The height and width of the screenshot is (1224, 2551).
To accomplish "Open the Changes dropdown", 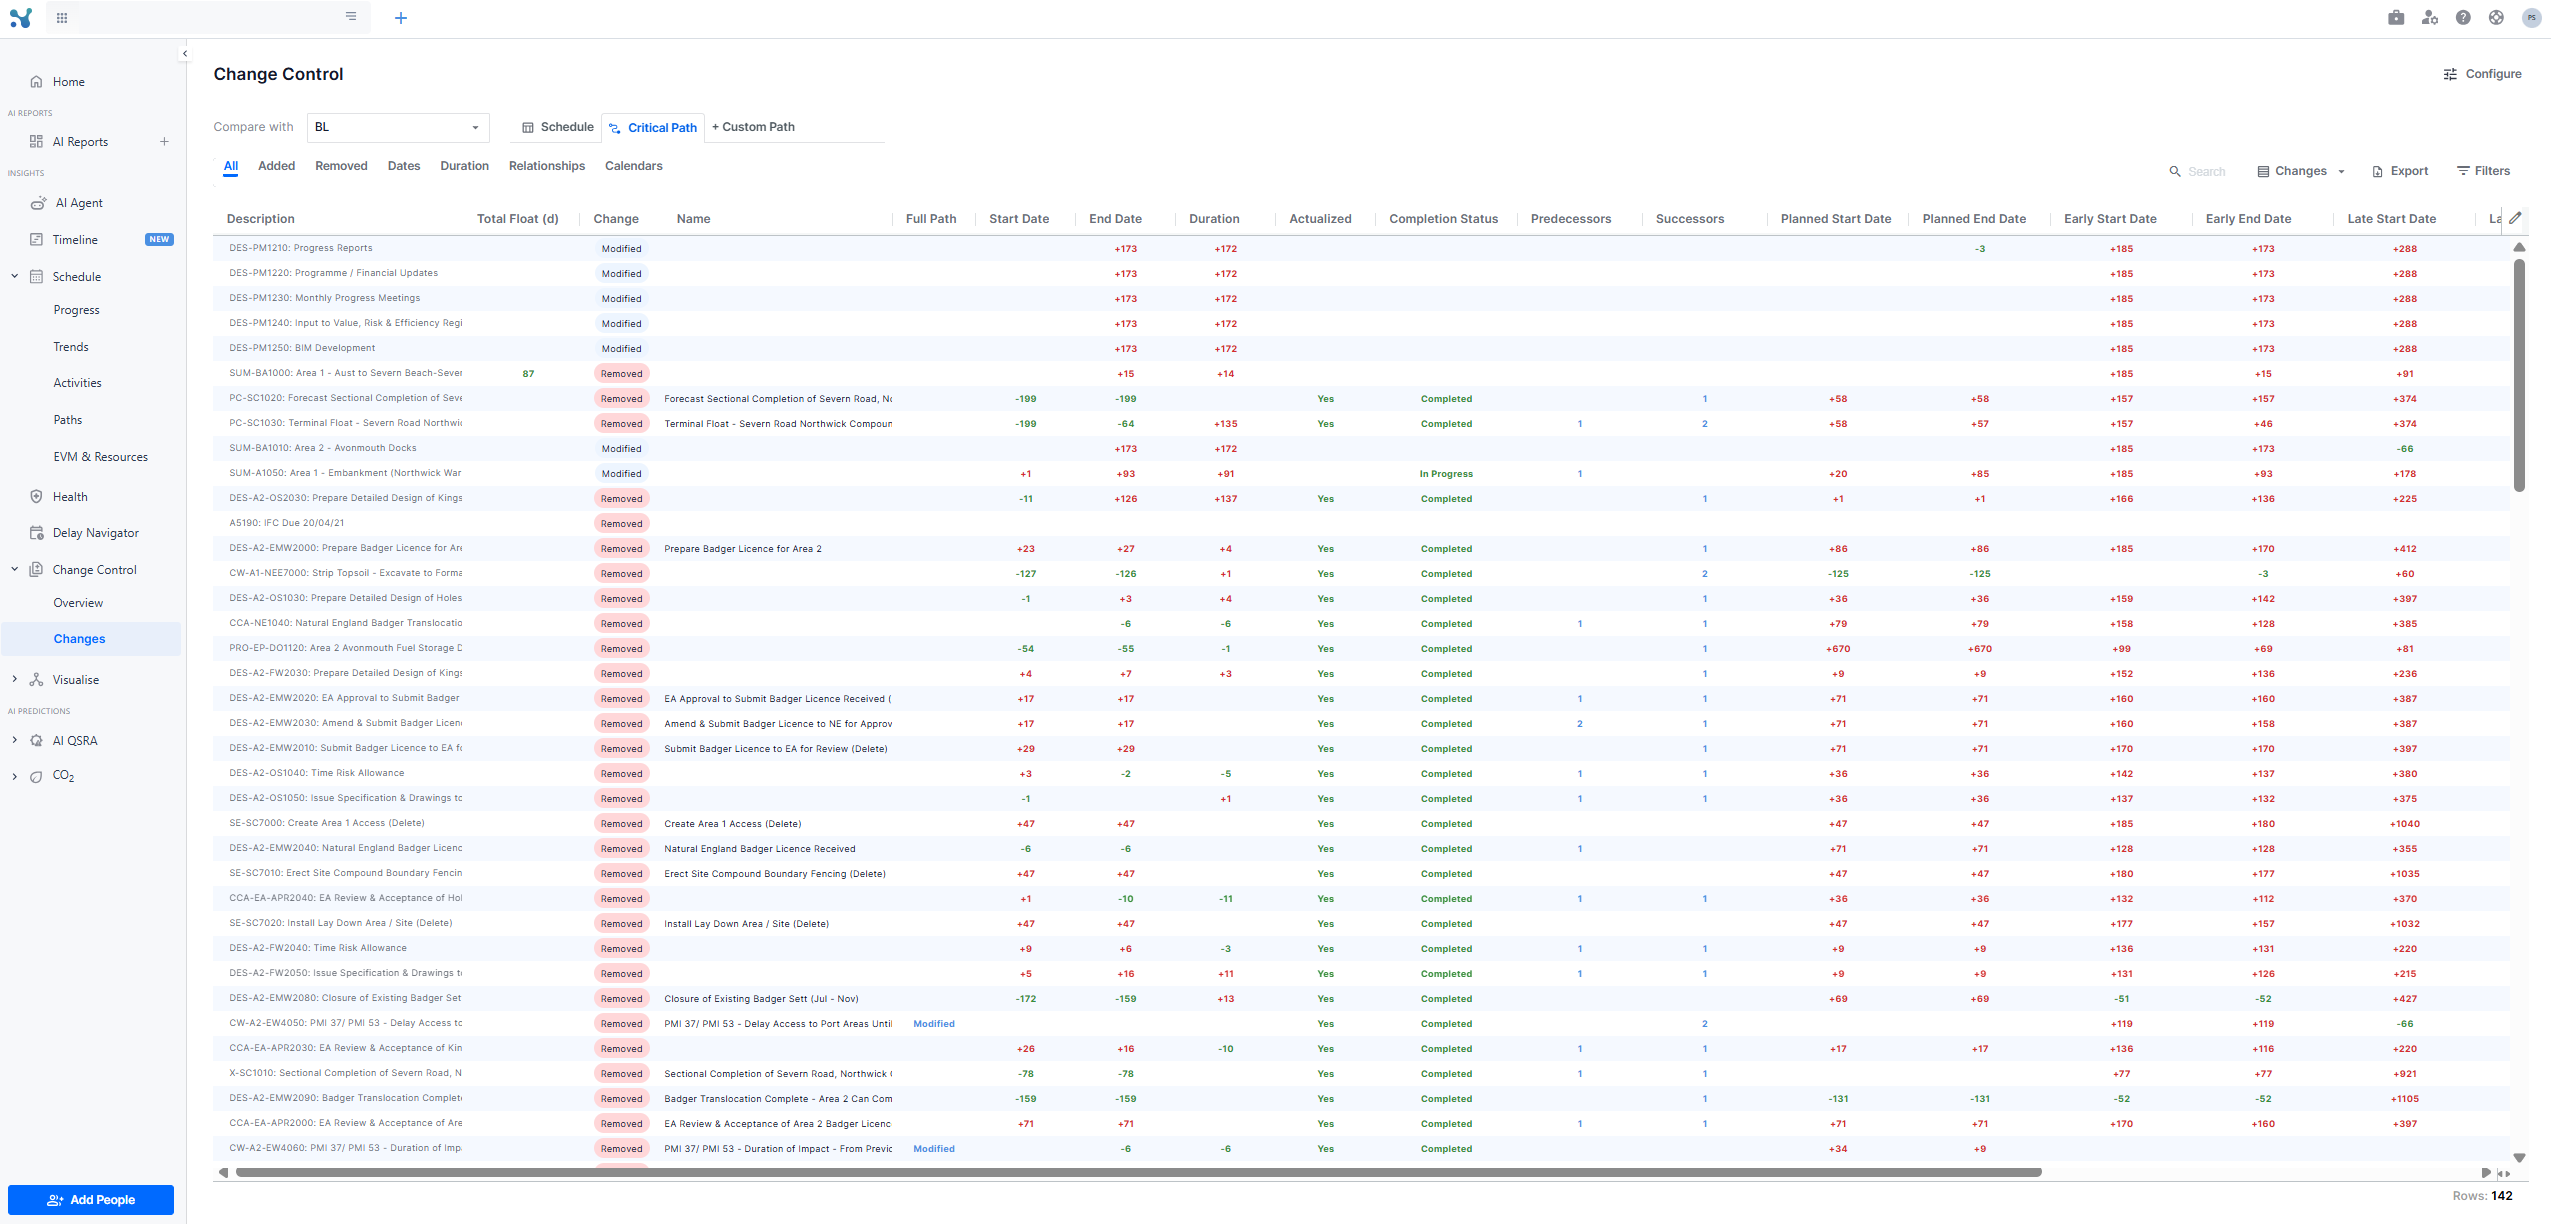I will point(2300,171).
